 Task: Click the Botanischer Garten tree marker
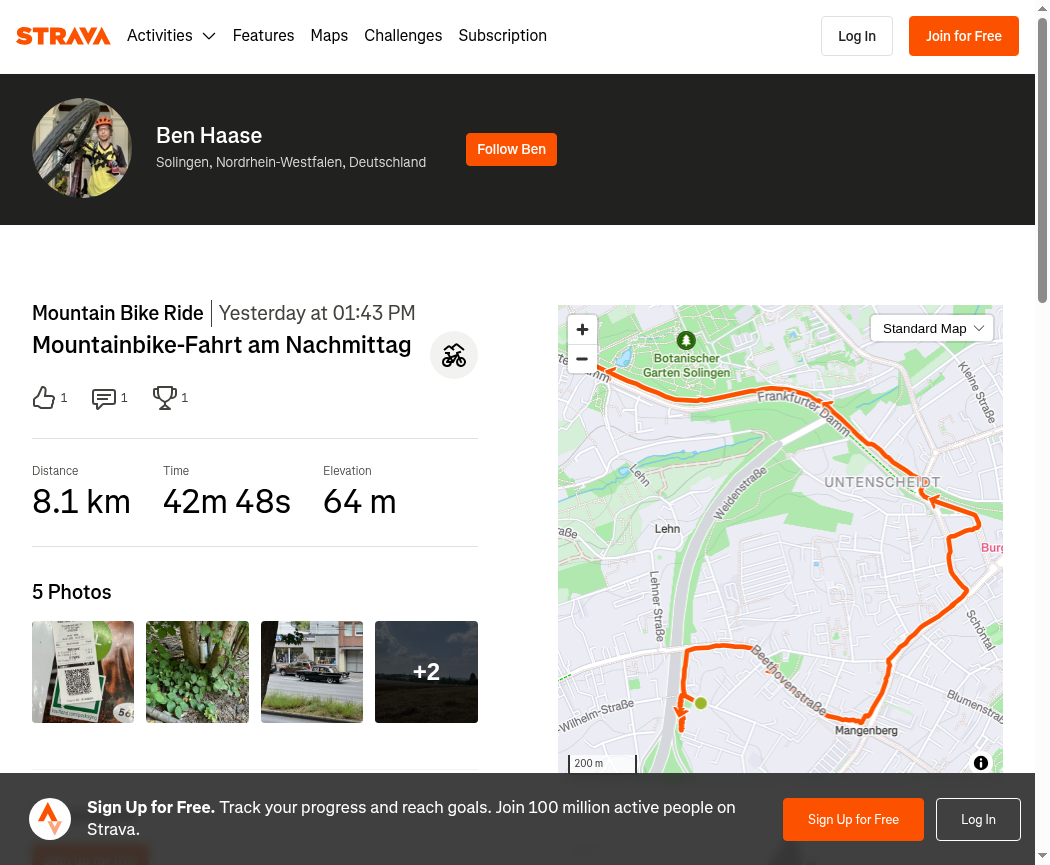[x=686, y=340]
